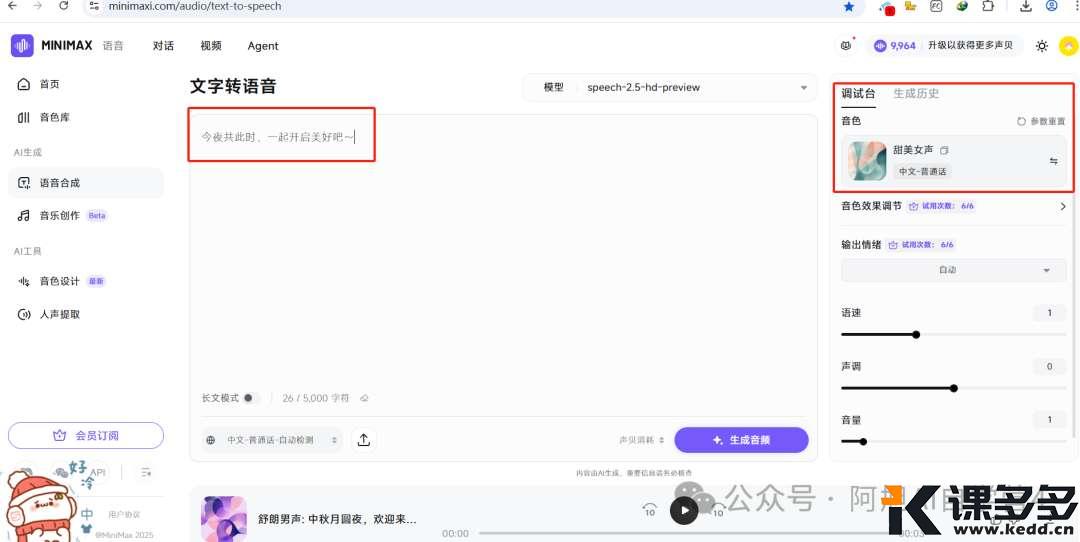Click the browser profile icon

[x=1052, y=6]
